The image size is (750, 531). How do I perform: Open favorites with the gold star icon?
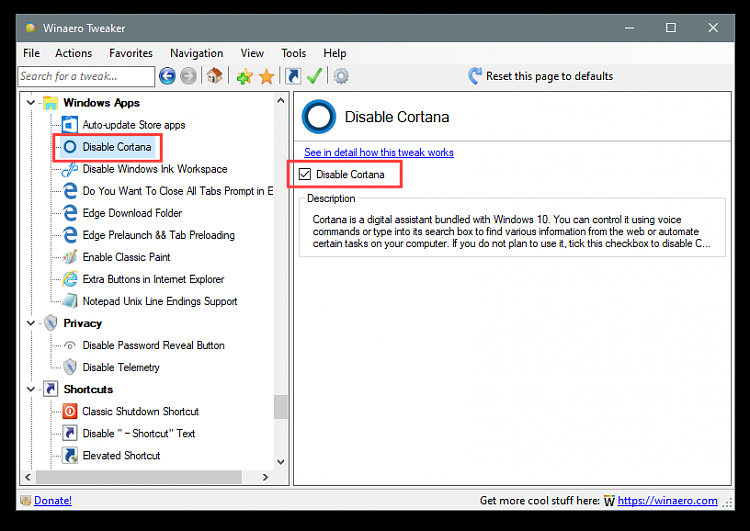click(266, 77)
